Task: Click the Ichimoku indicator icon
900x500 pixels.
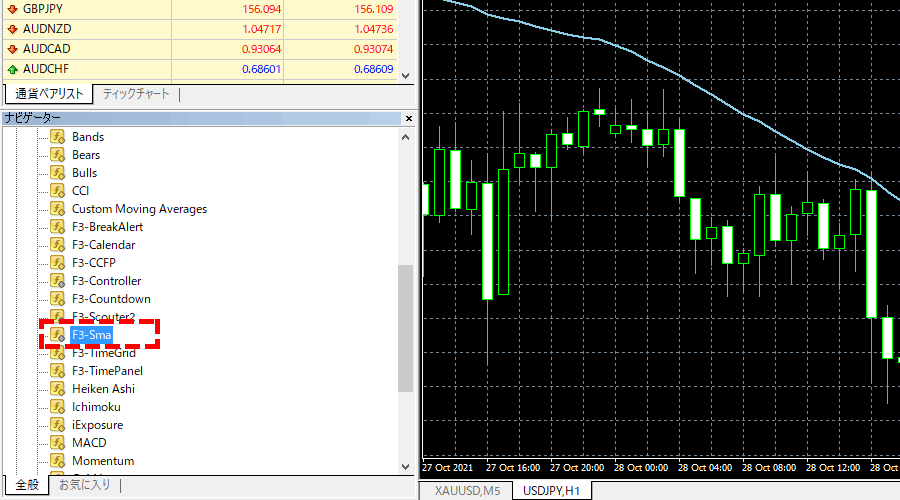Action: click(x=58, y=407)
